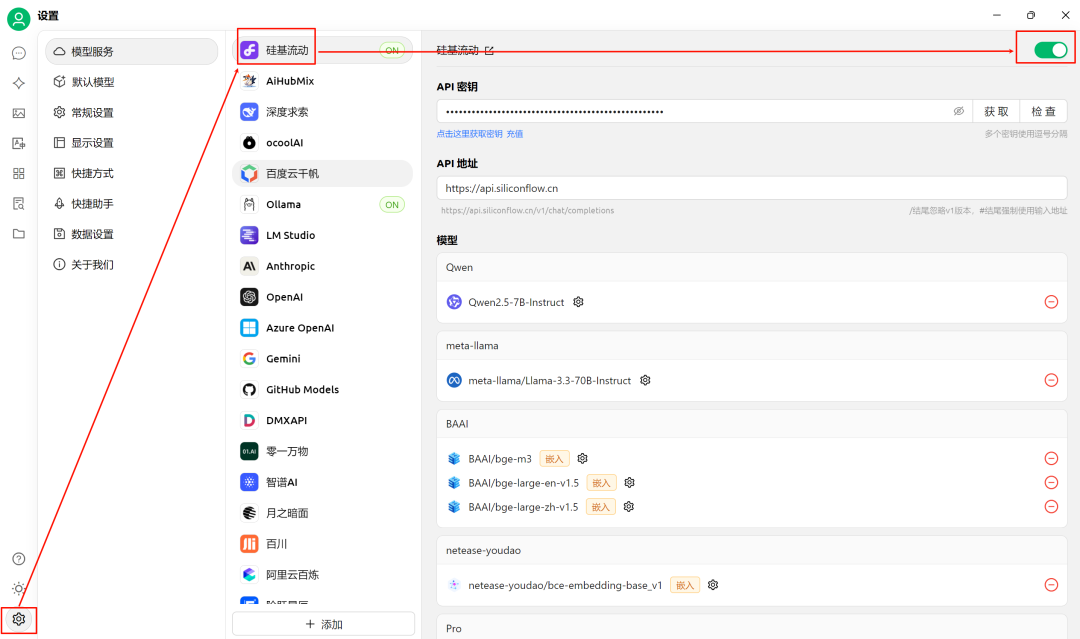Select the Azure OpenAI provider
Image resolution: width=1080 pixels, height=639 pixels.
pos(322,328)
